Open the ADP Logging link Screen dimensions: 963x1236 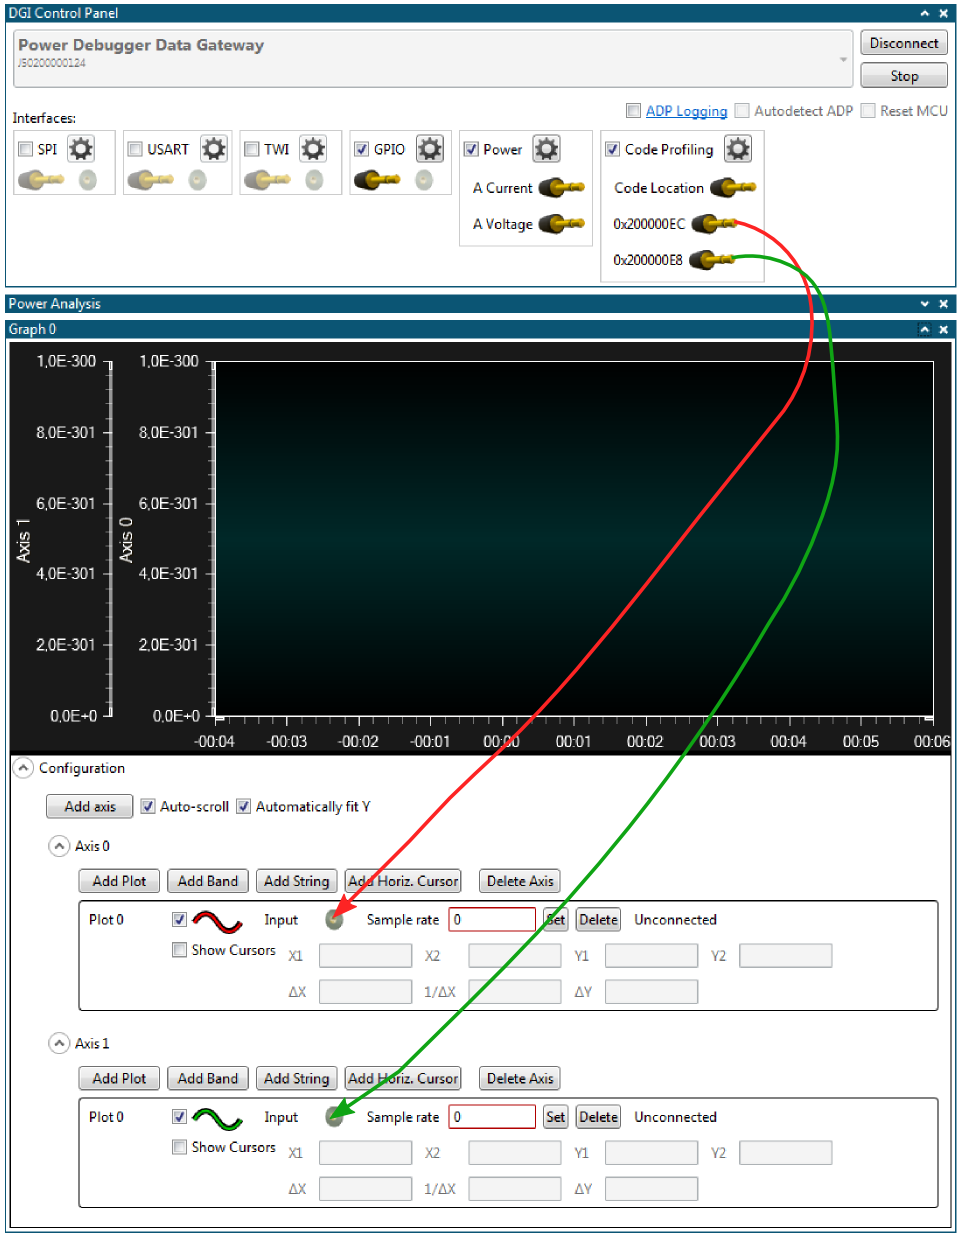(686, 111)
